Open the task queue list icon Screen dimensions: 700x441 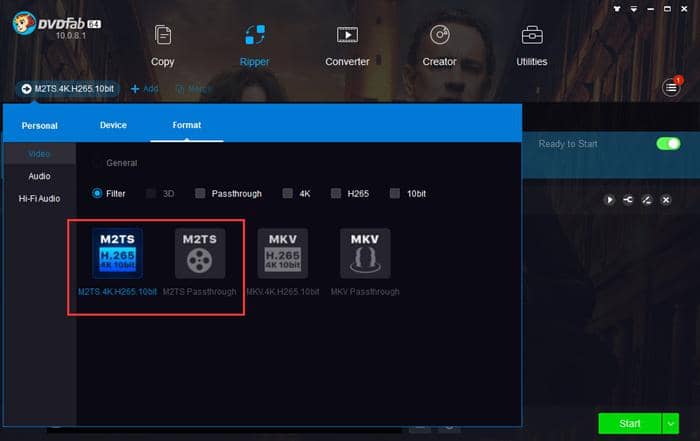point(671,87)
